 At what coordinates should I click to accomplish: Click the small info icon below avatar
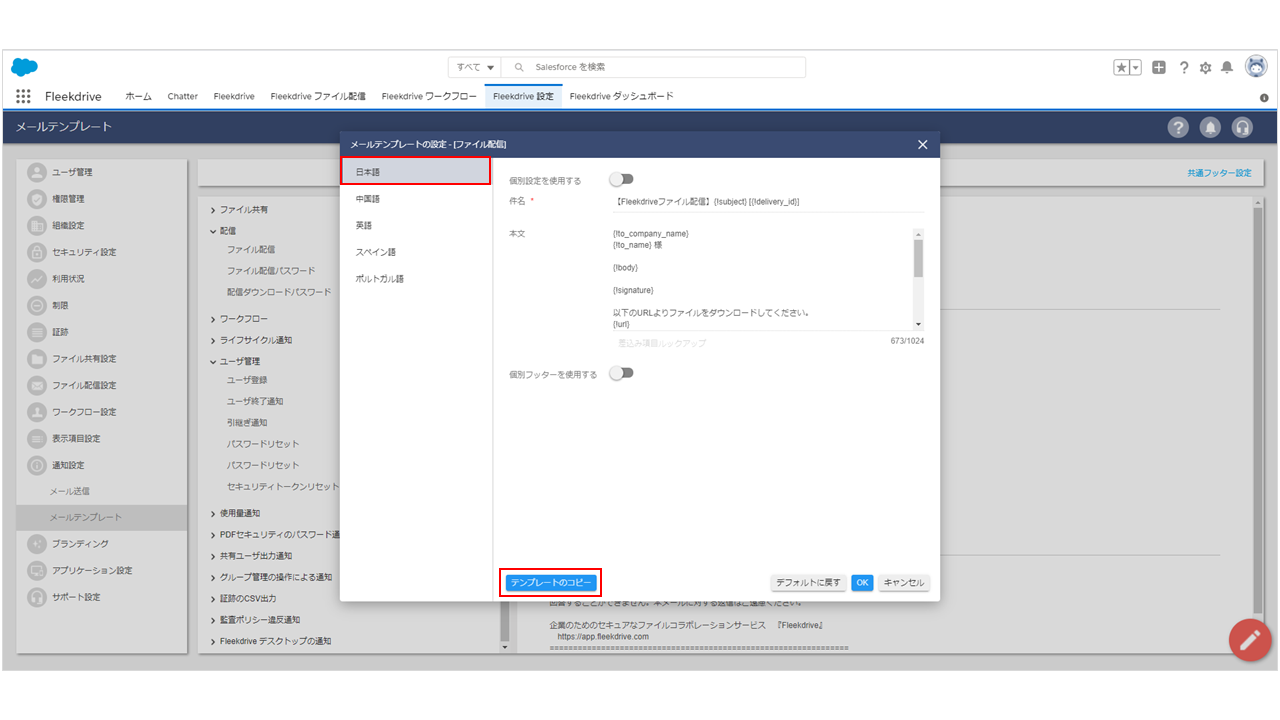(x=1264, y=98)
